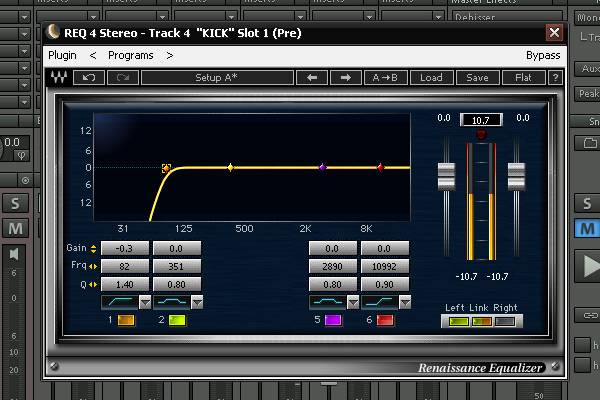
Task: Open the band 5 filter type dropdown
Action: tap(353, 302)
